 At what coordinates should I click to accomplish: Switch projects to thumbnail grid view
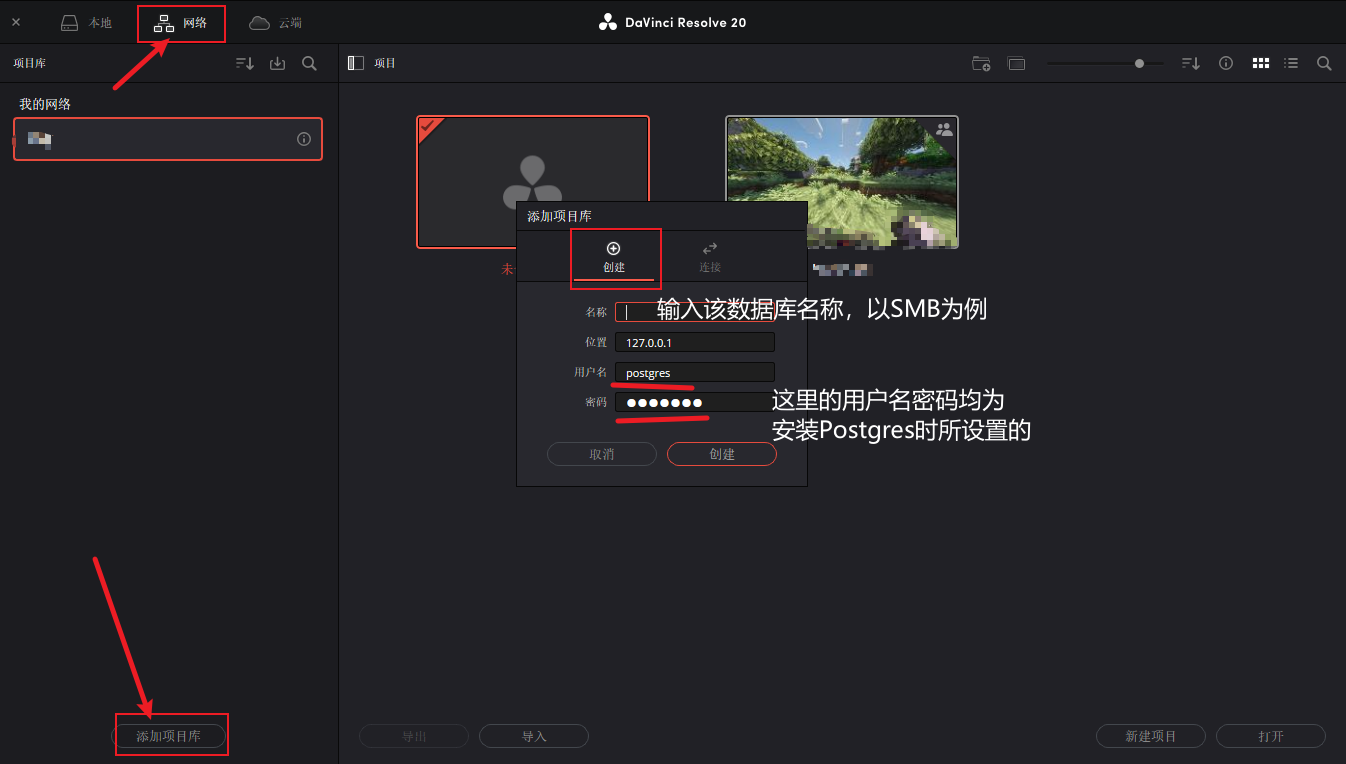(x=1261, y=63)
